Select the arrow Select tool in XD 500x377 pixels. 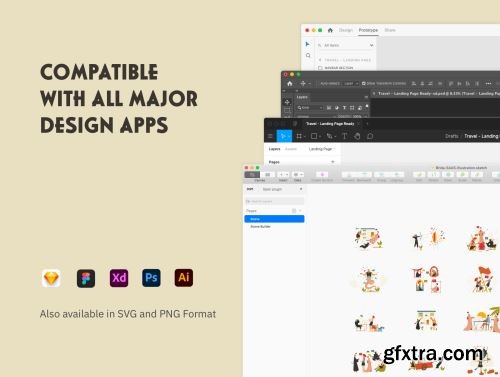point(308,44)
